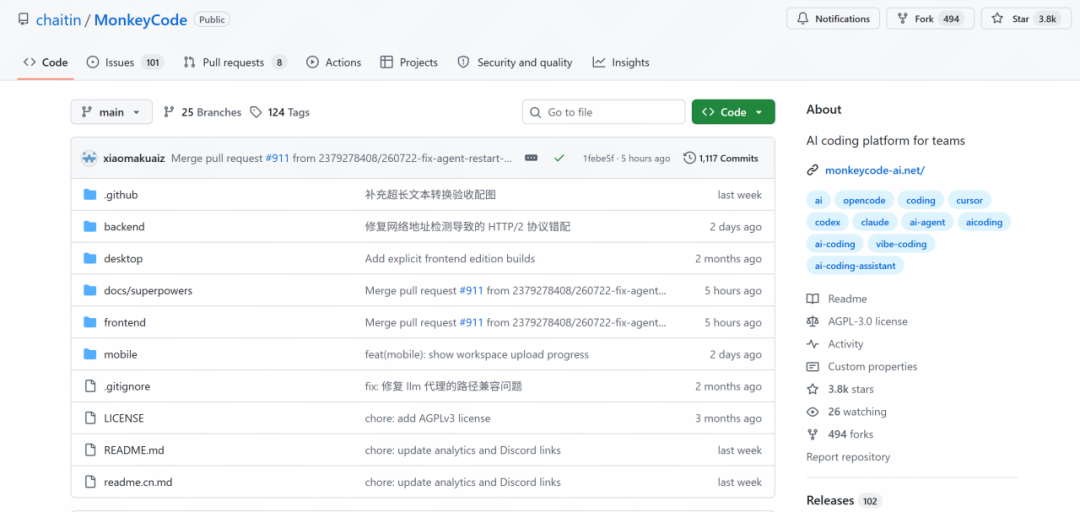Click the icon beside Custom properties

pyautogui.click(x=813, y=367)
